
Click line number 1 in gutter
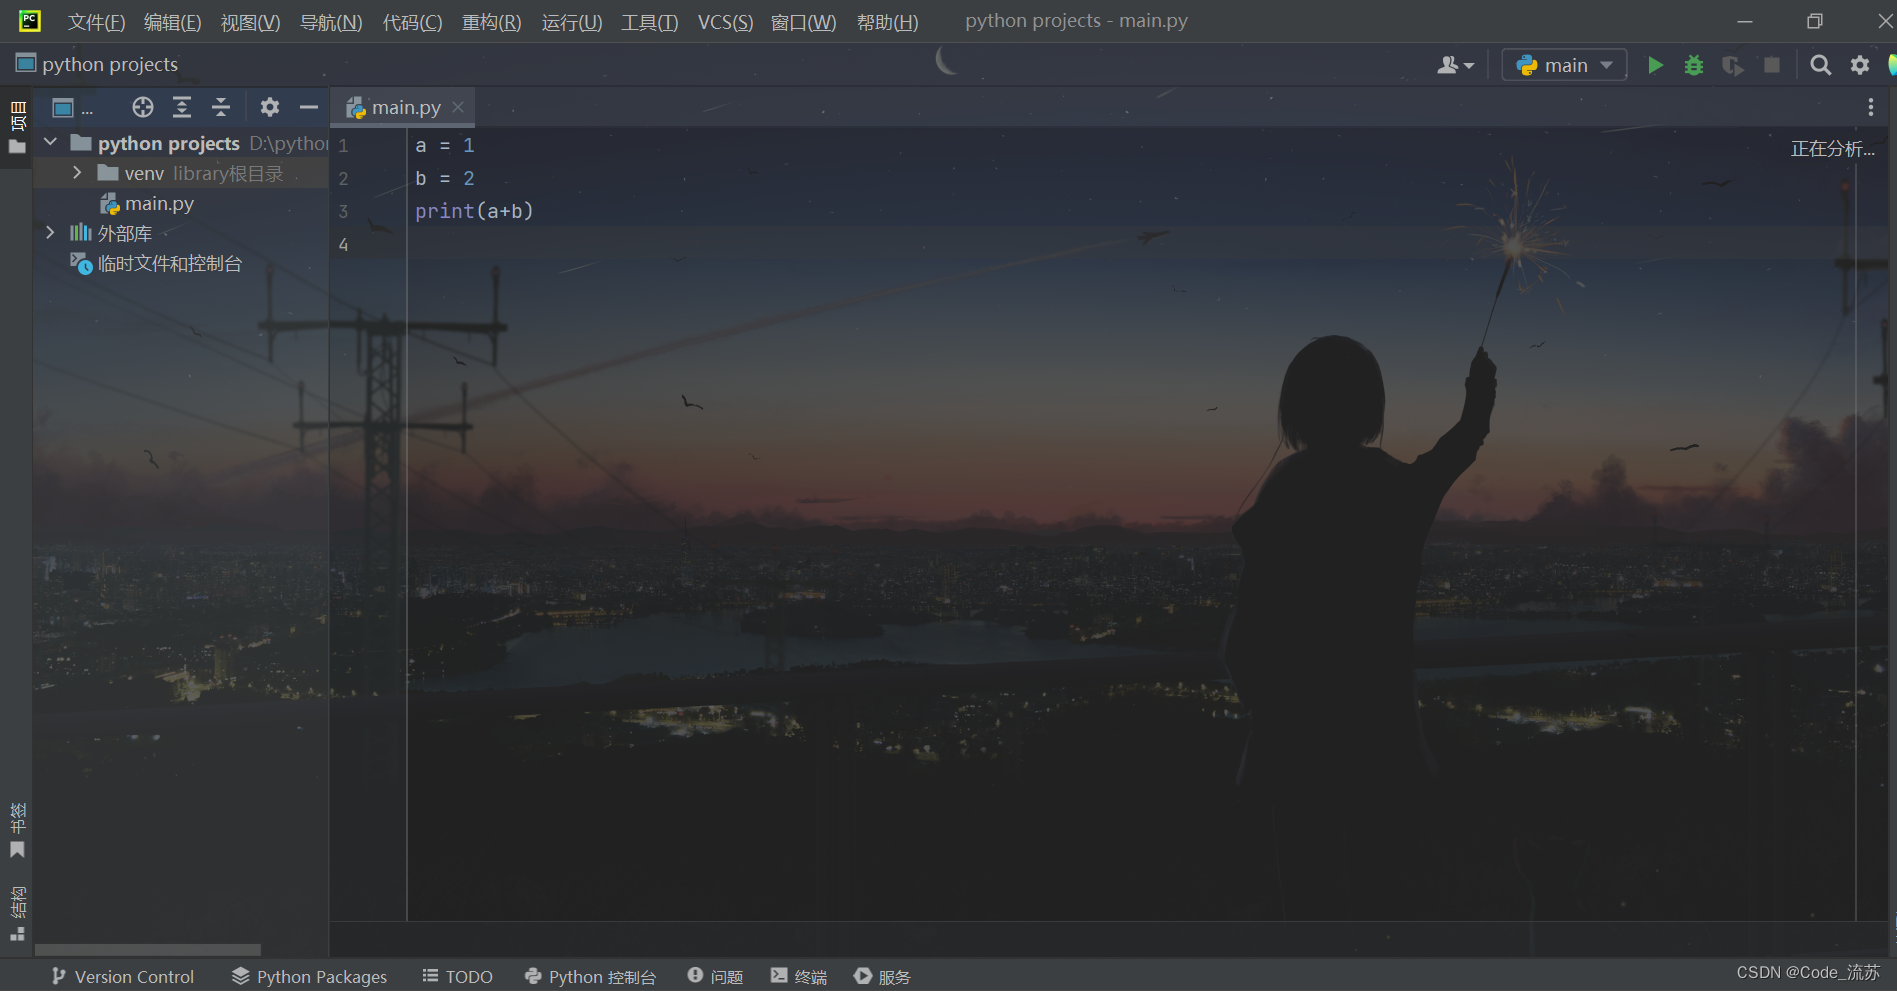tap(343, 146)
